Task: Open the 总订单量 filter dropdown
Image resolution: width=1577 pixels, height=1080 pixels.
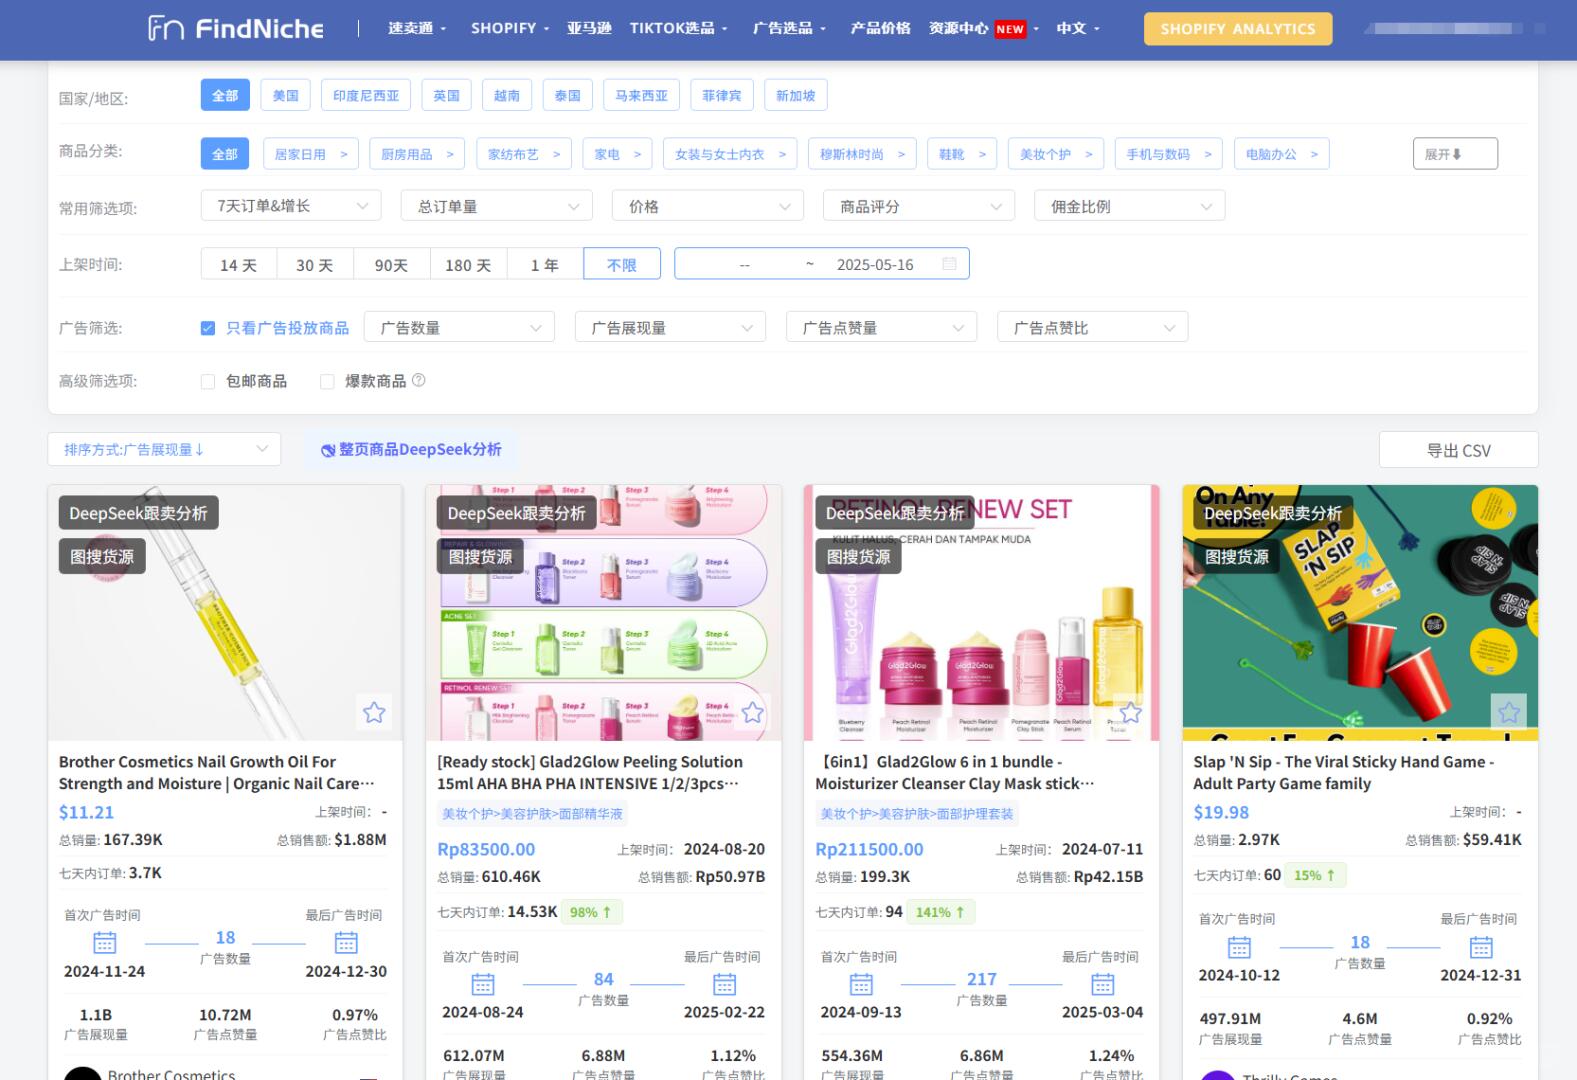Action: click(x=497, y=206)
